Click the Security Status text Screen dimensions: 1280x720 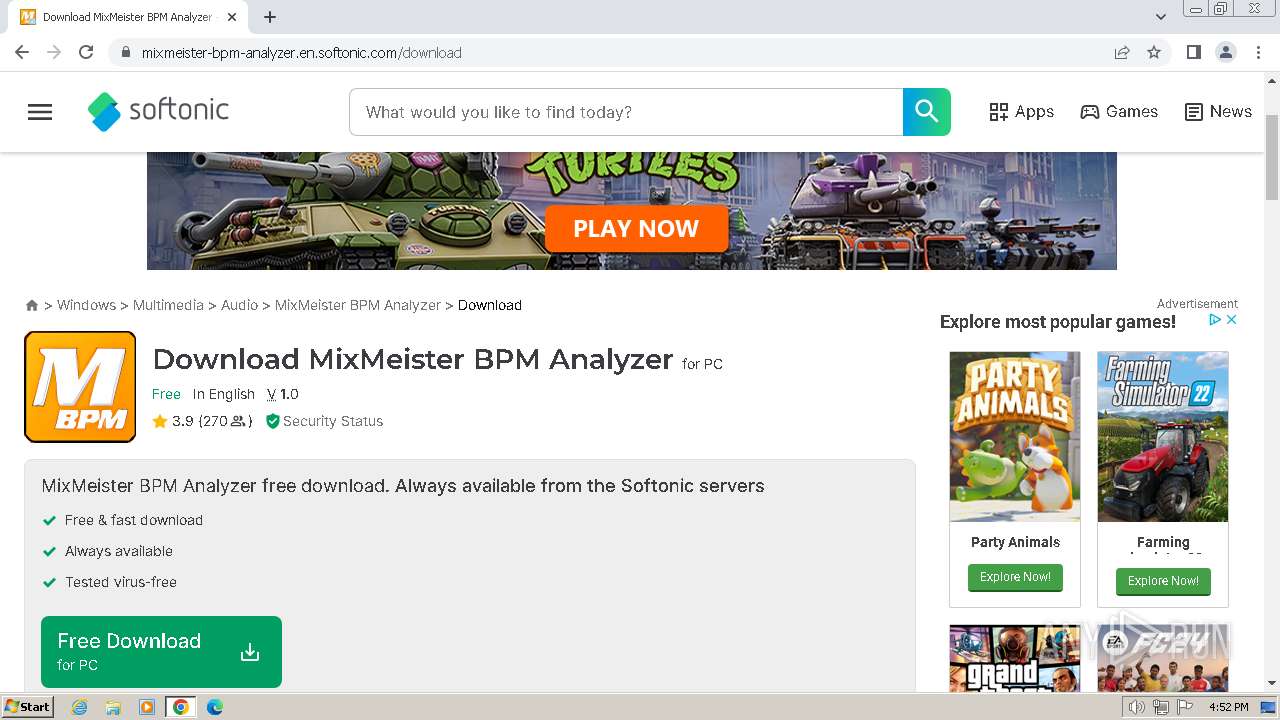[x=333, y=421]
